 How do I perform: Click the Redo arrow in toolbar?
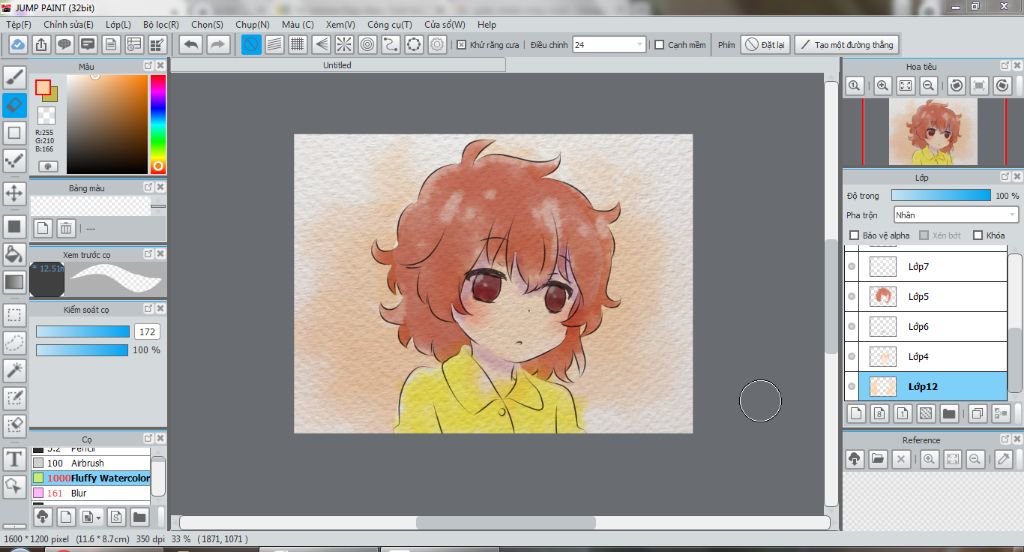pos(218,44)
